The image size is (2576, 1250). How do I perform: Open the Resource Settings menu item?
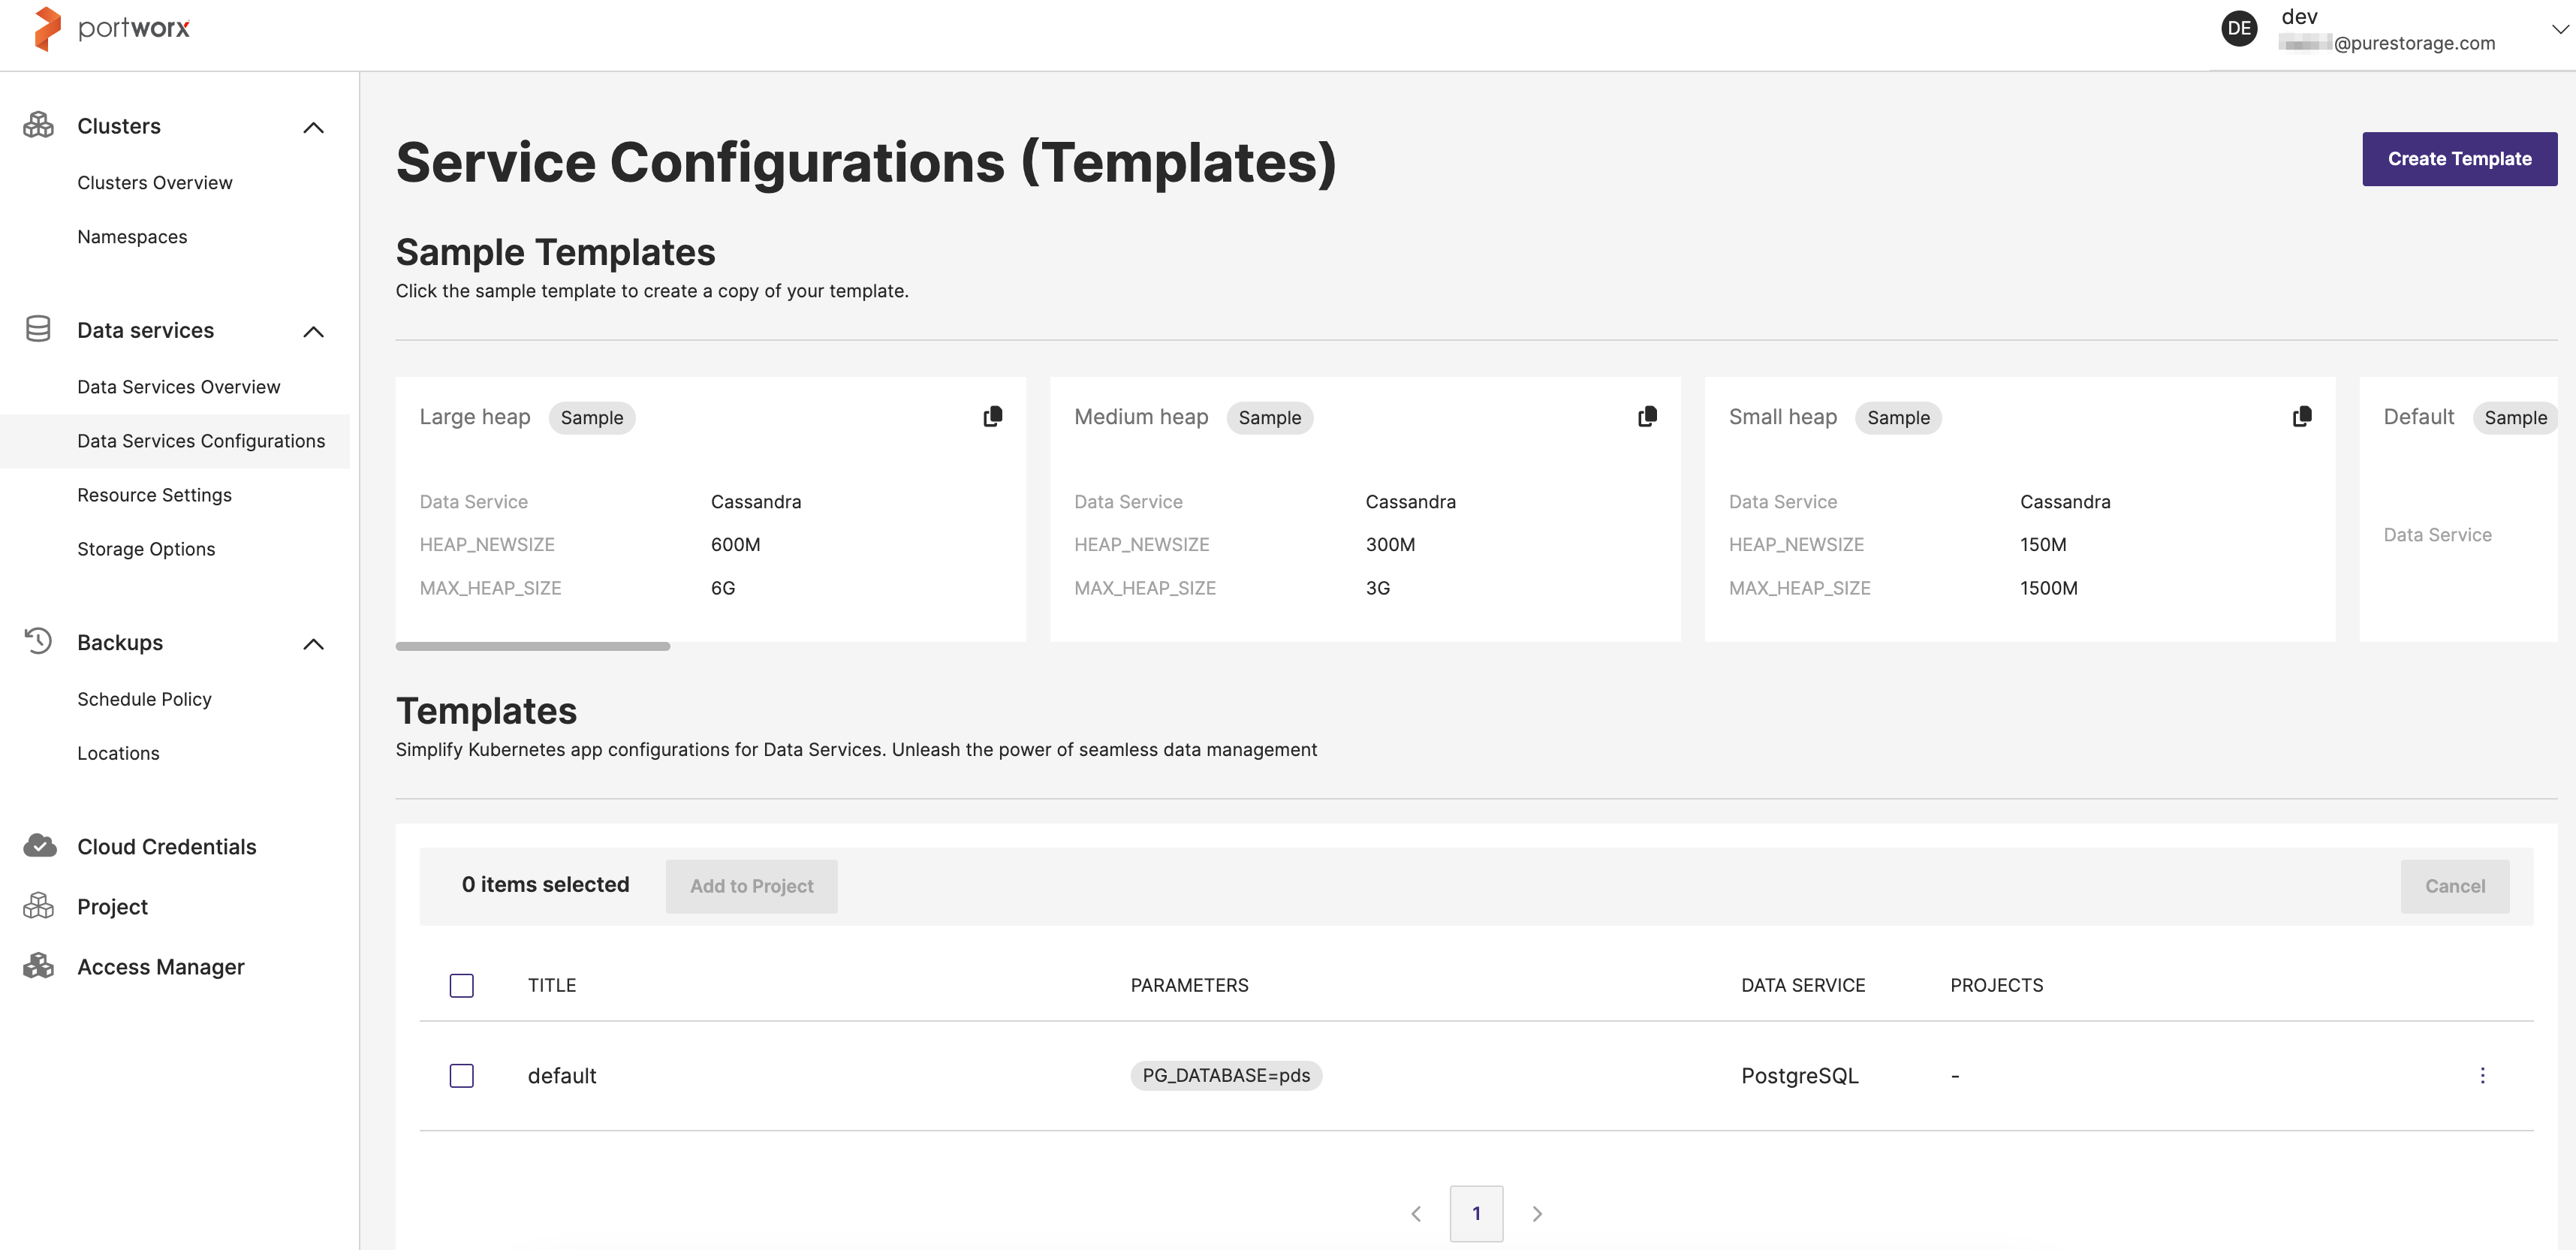tap(154, 495)
